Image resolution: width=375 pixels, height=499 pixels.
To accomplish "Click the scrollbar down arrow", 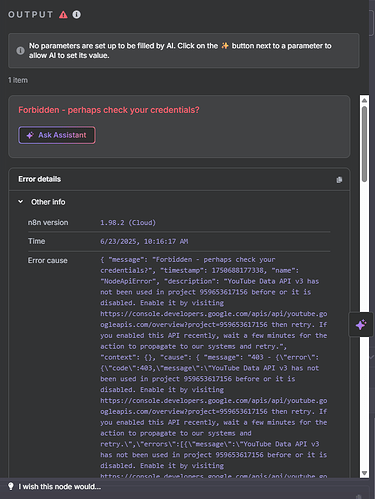I will click(364, 473).
